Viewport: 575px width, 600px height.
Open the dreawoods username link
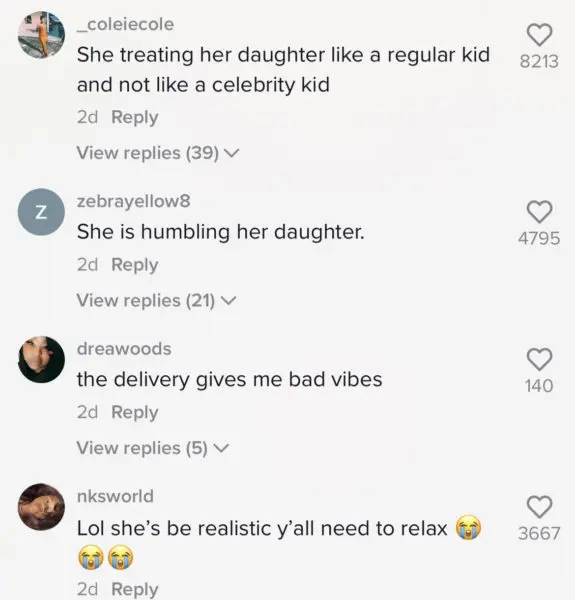click(x=124, y=349)
